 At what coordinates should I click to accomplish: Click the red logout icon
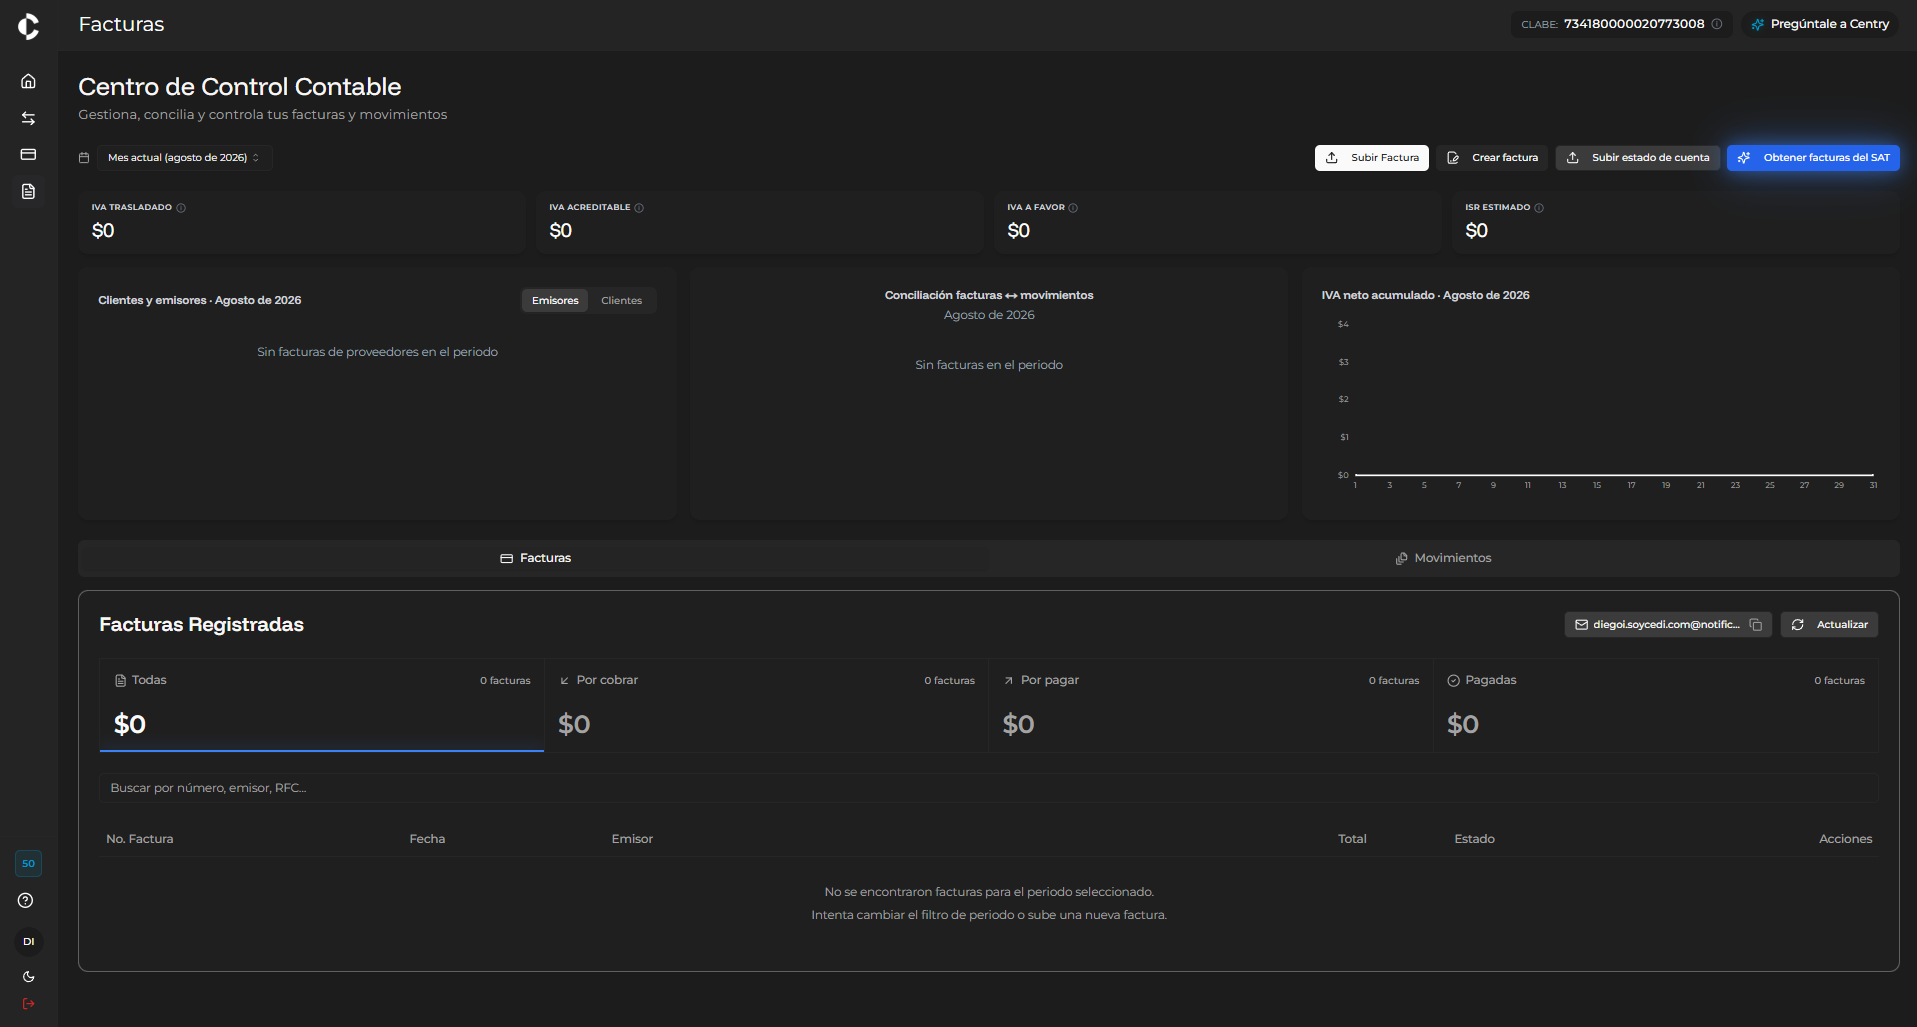point(28,1003)
